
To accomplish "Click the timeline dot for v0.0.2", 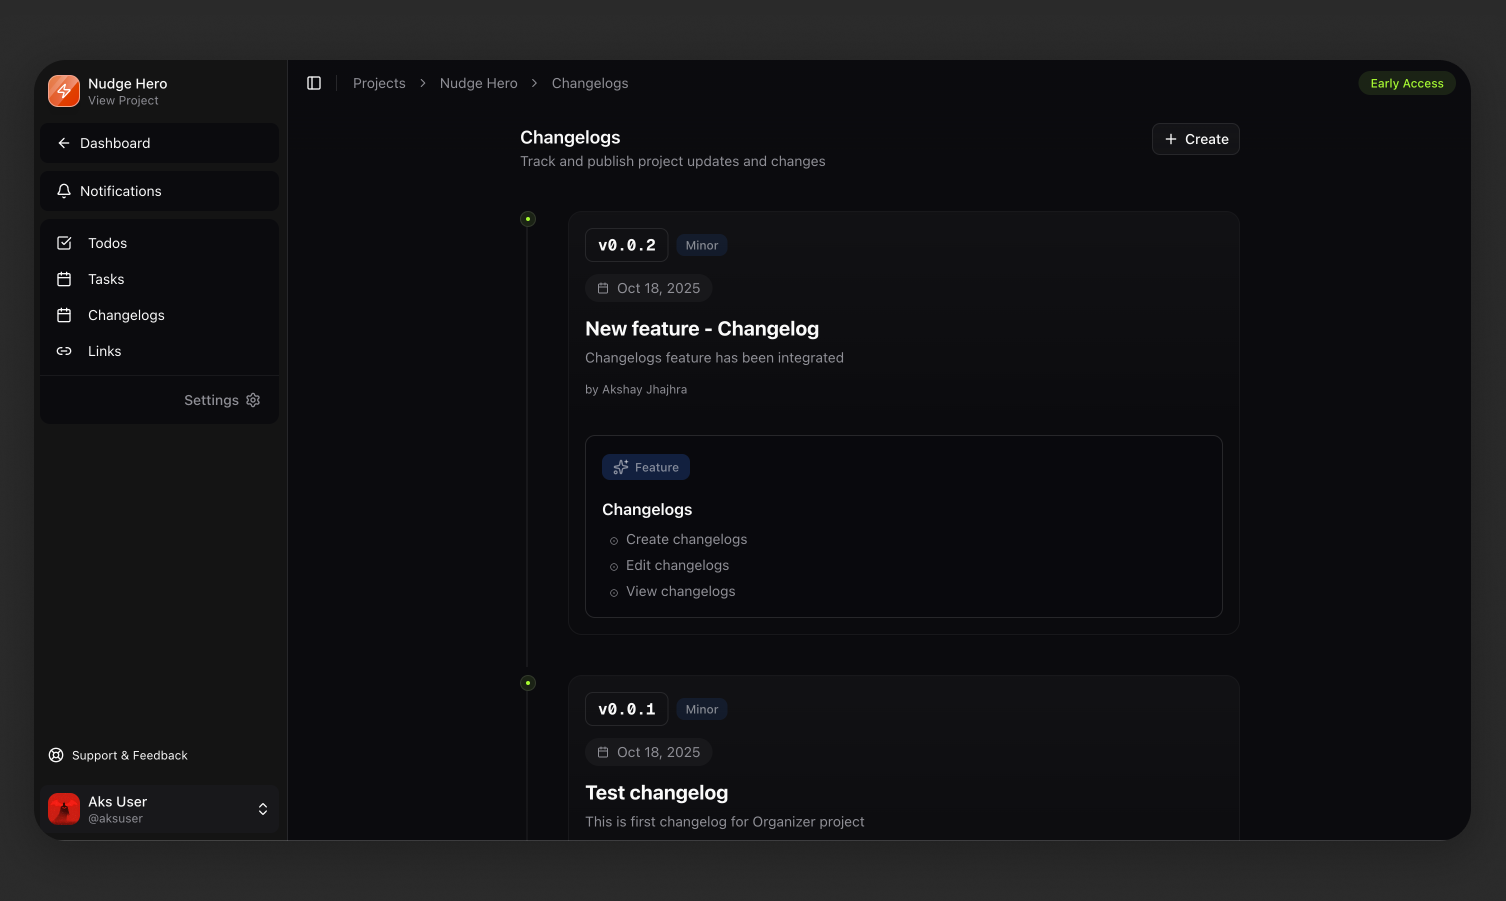I will [528, 219].
